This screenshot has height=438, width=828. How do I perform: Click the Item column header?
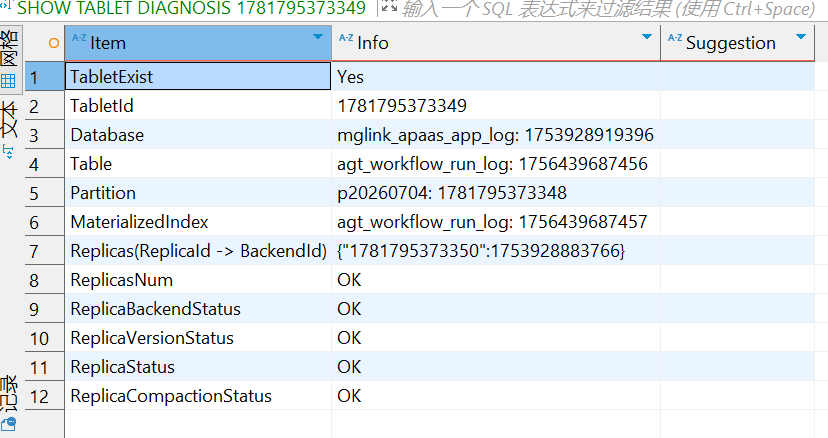[x=198, y=43]
